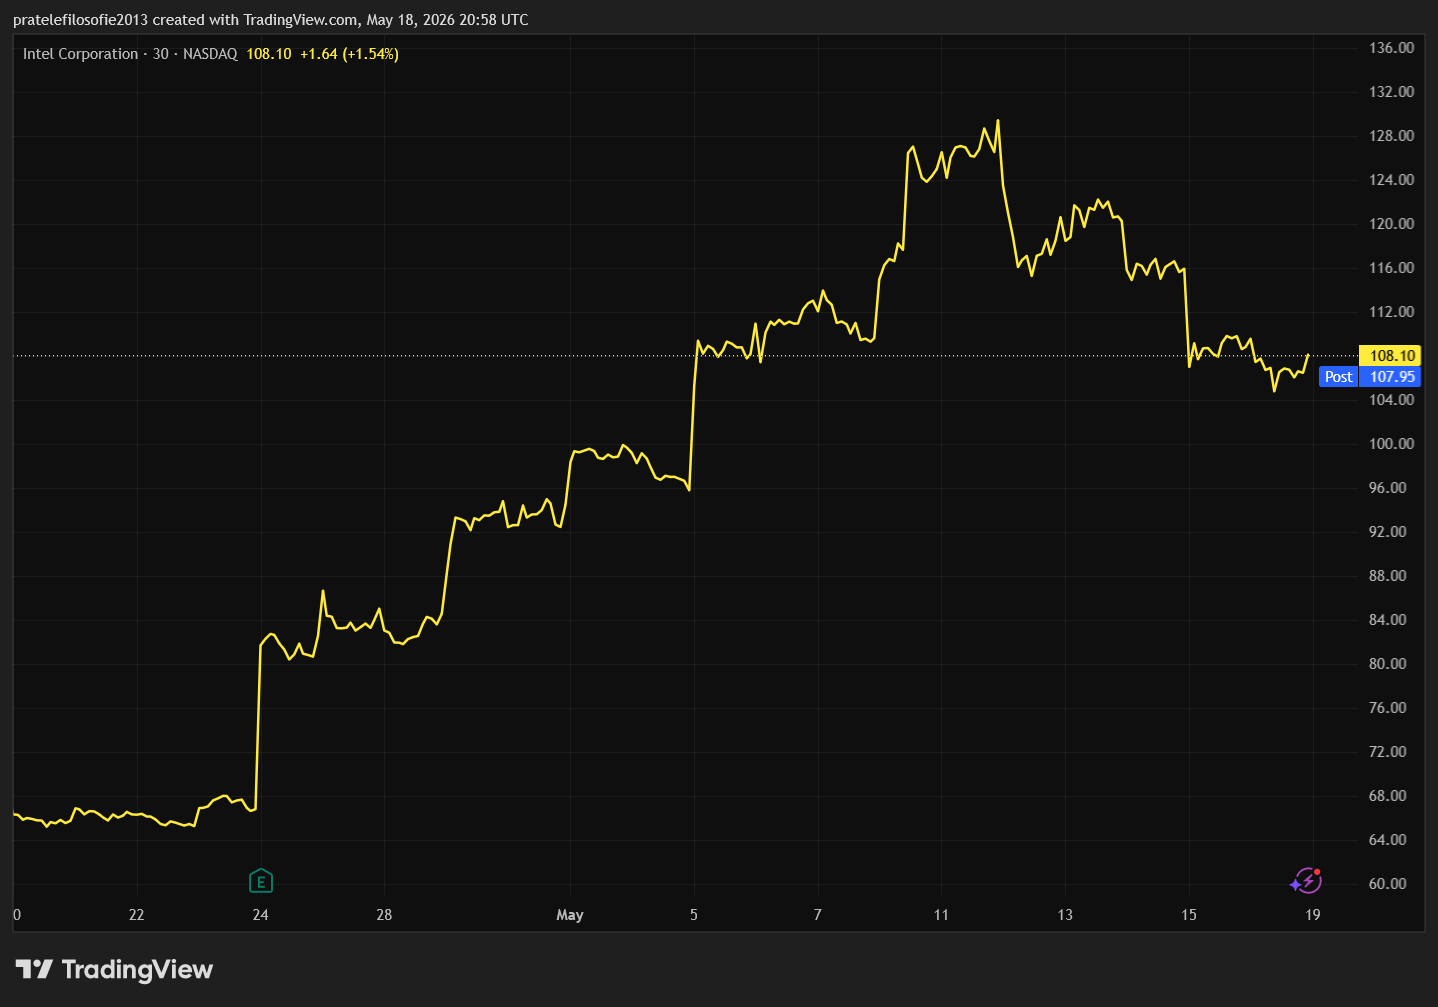Click the date 11 on time axis
The image size is (1438, 1007).
click(x=941, y=915)
